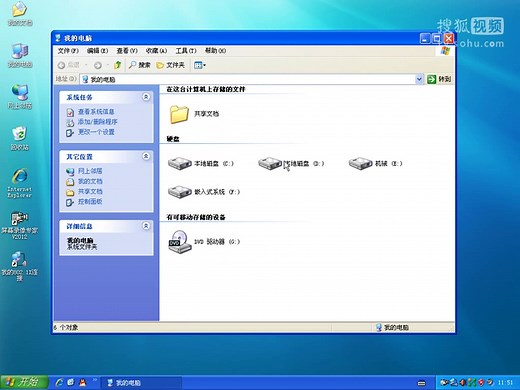
Task: Click the system tray clock
Action: coord(505,382)
